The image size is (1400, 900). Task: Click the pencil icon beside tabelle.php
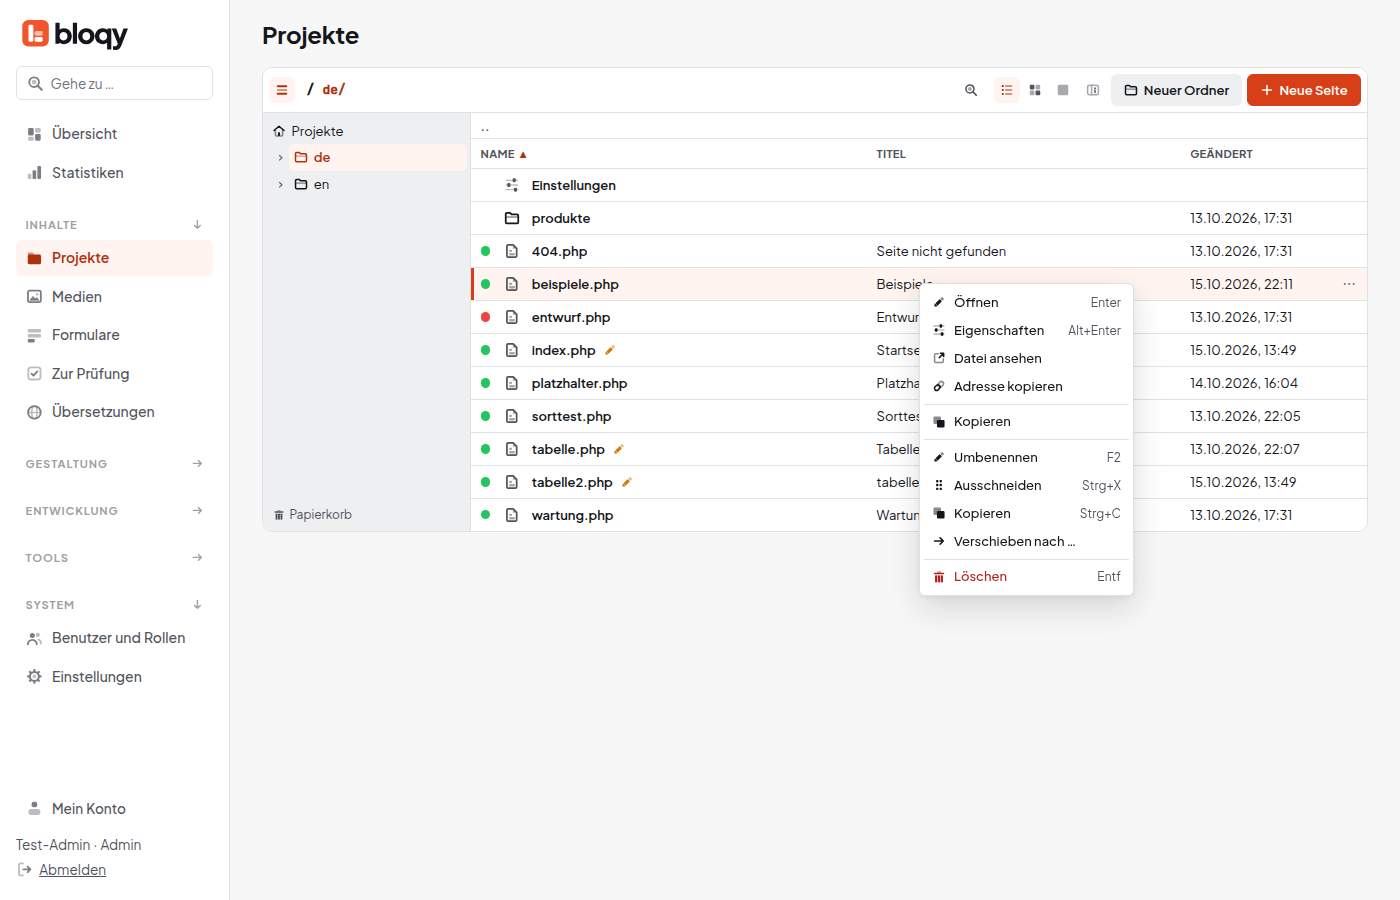[619, 449]
